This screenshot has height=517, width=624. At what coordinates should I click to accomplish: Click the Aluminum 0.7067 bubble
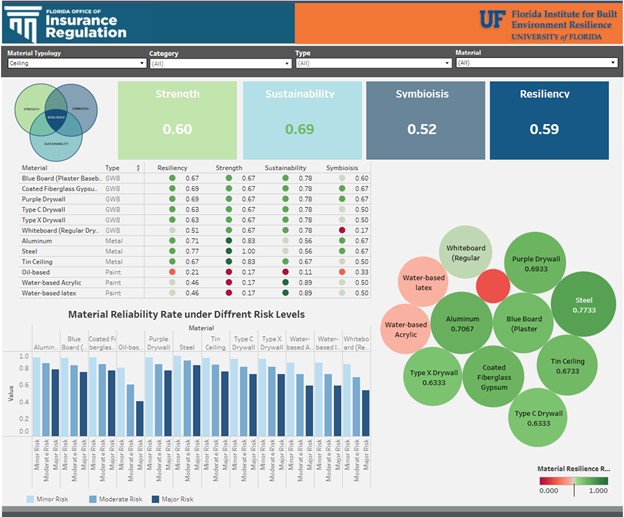click(462, 320)
